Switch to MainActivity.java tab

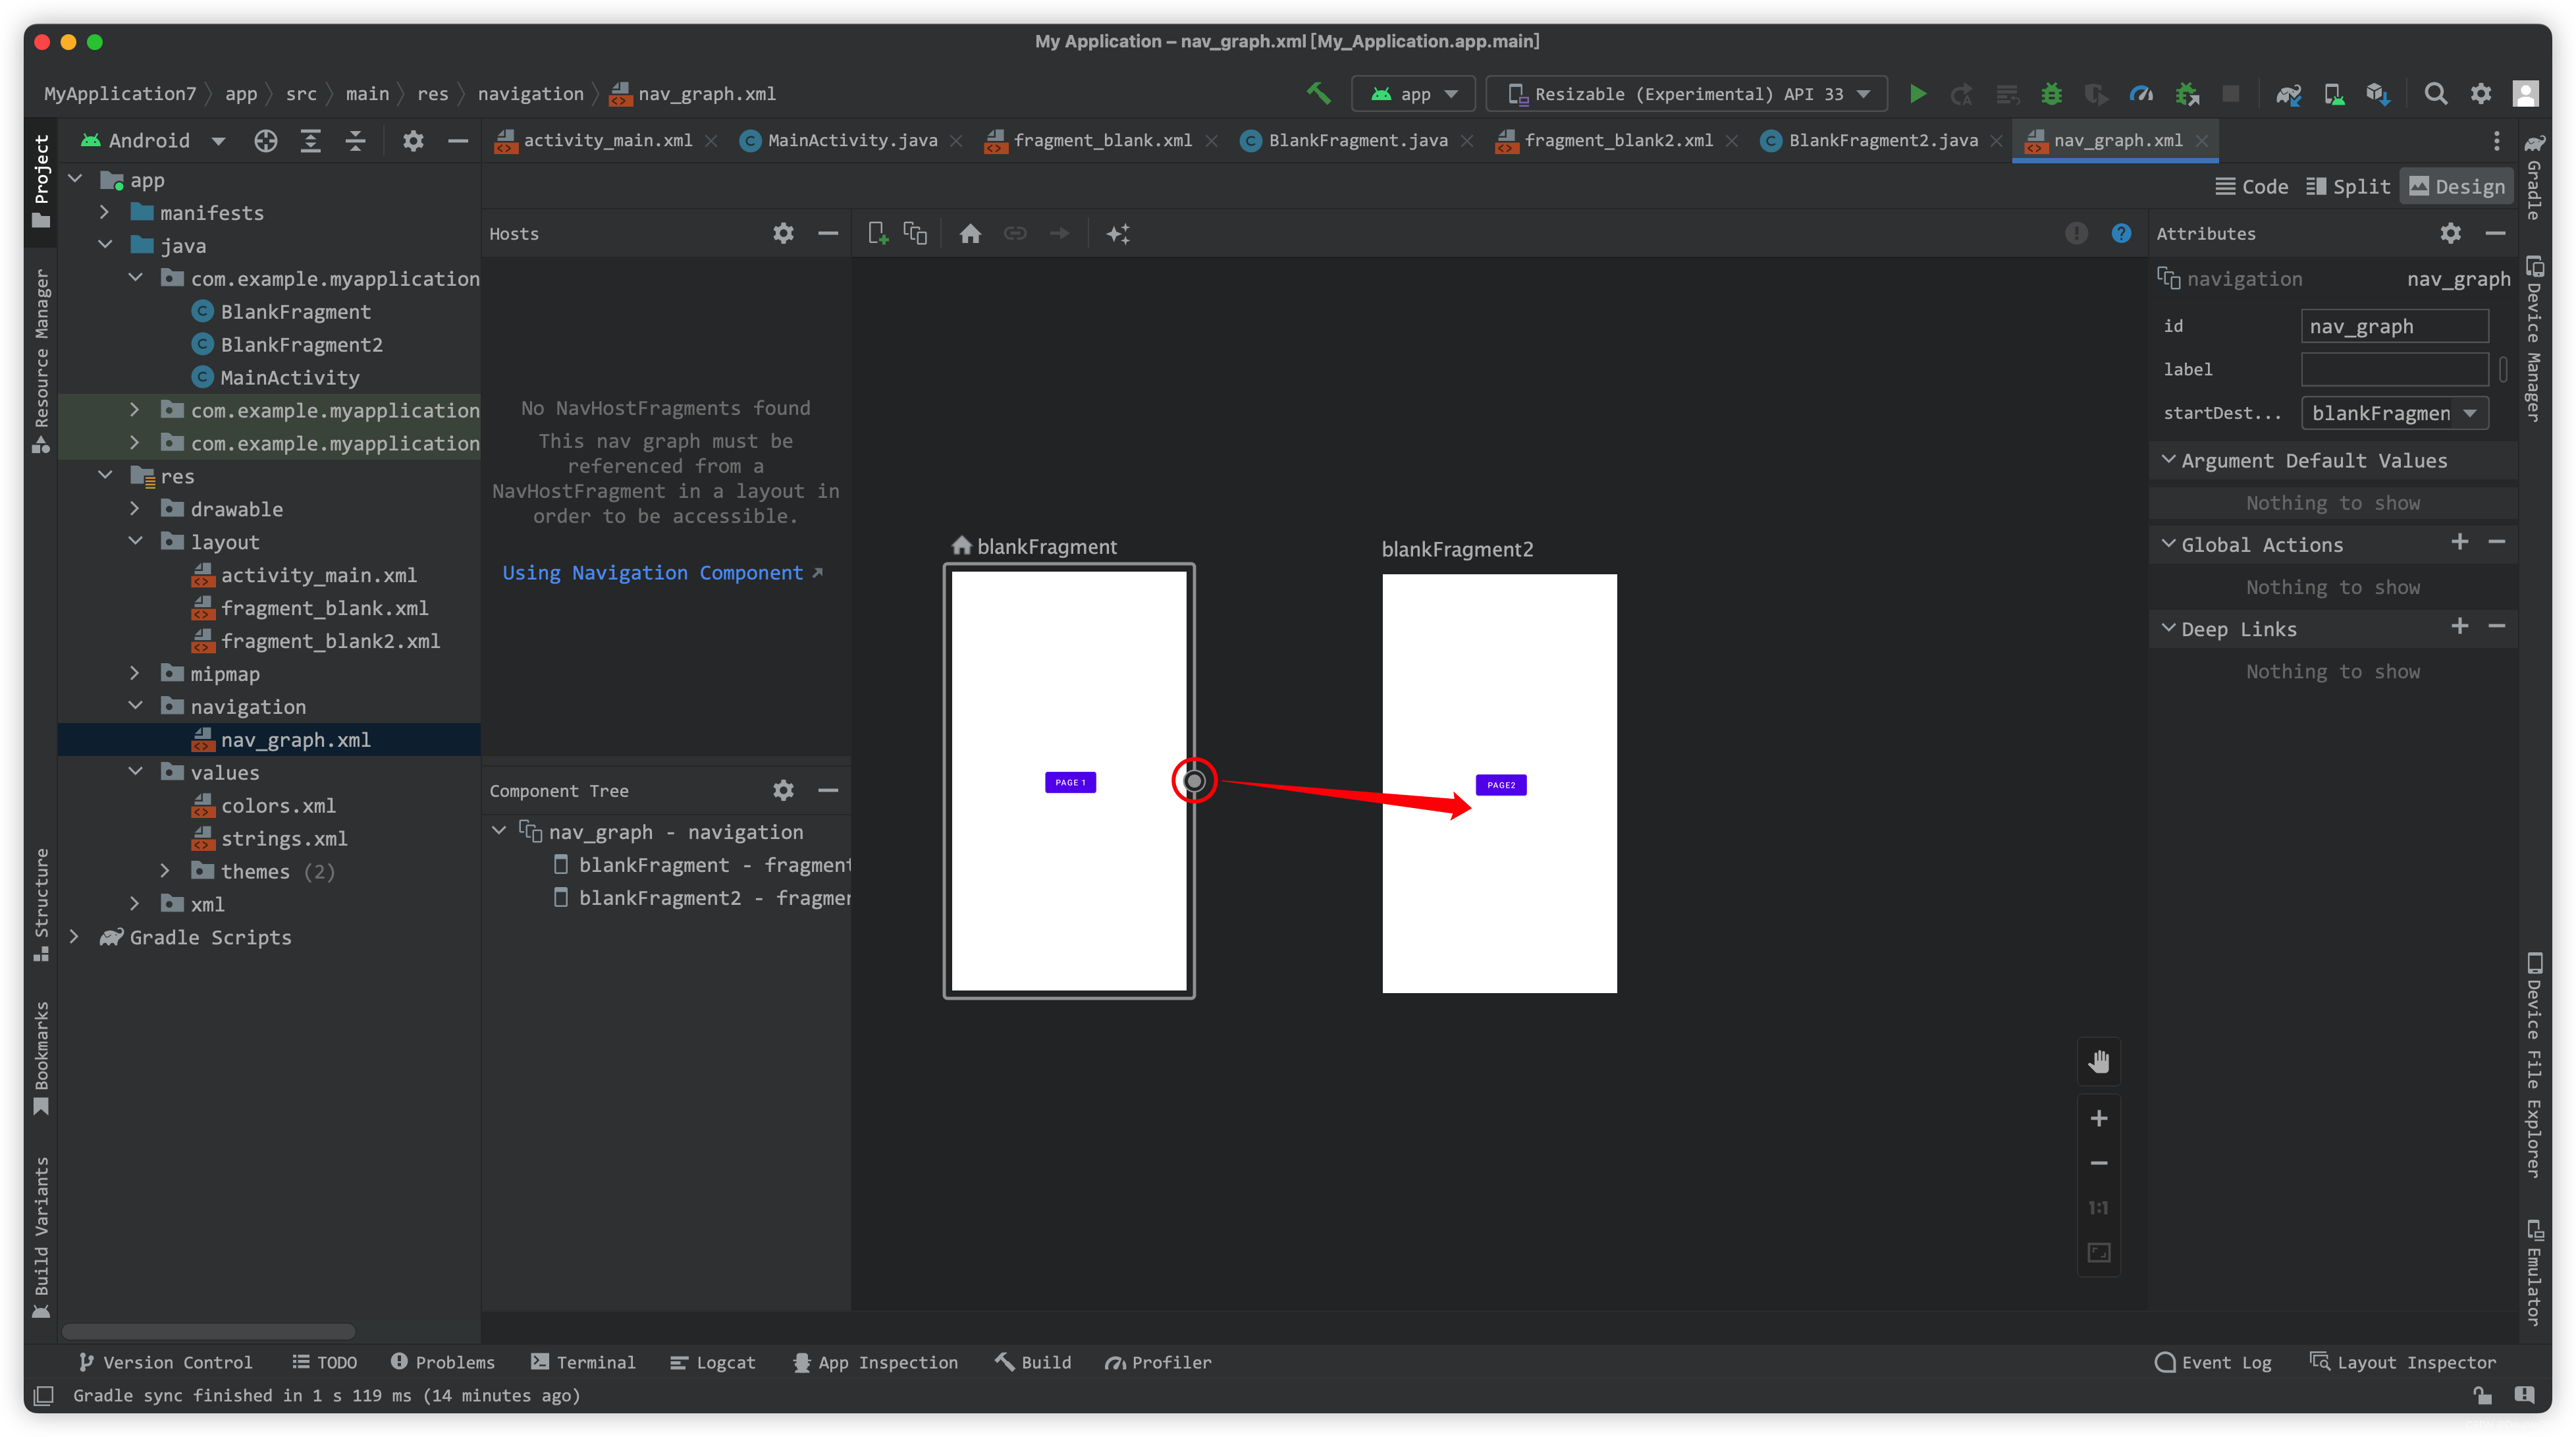851,141
